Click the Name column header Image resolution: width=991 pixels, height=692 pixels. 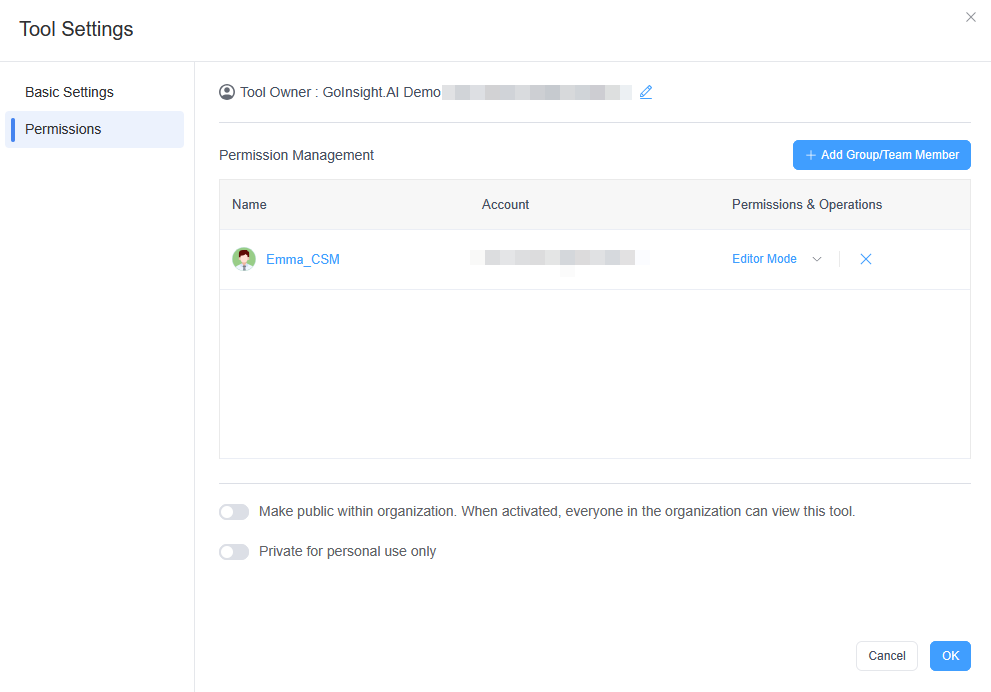point(249,205)
